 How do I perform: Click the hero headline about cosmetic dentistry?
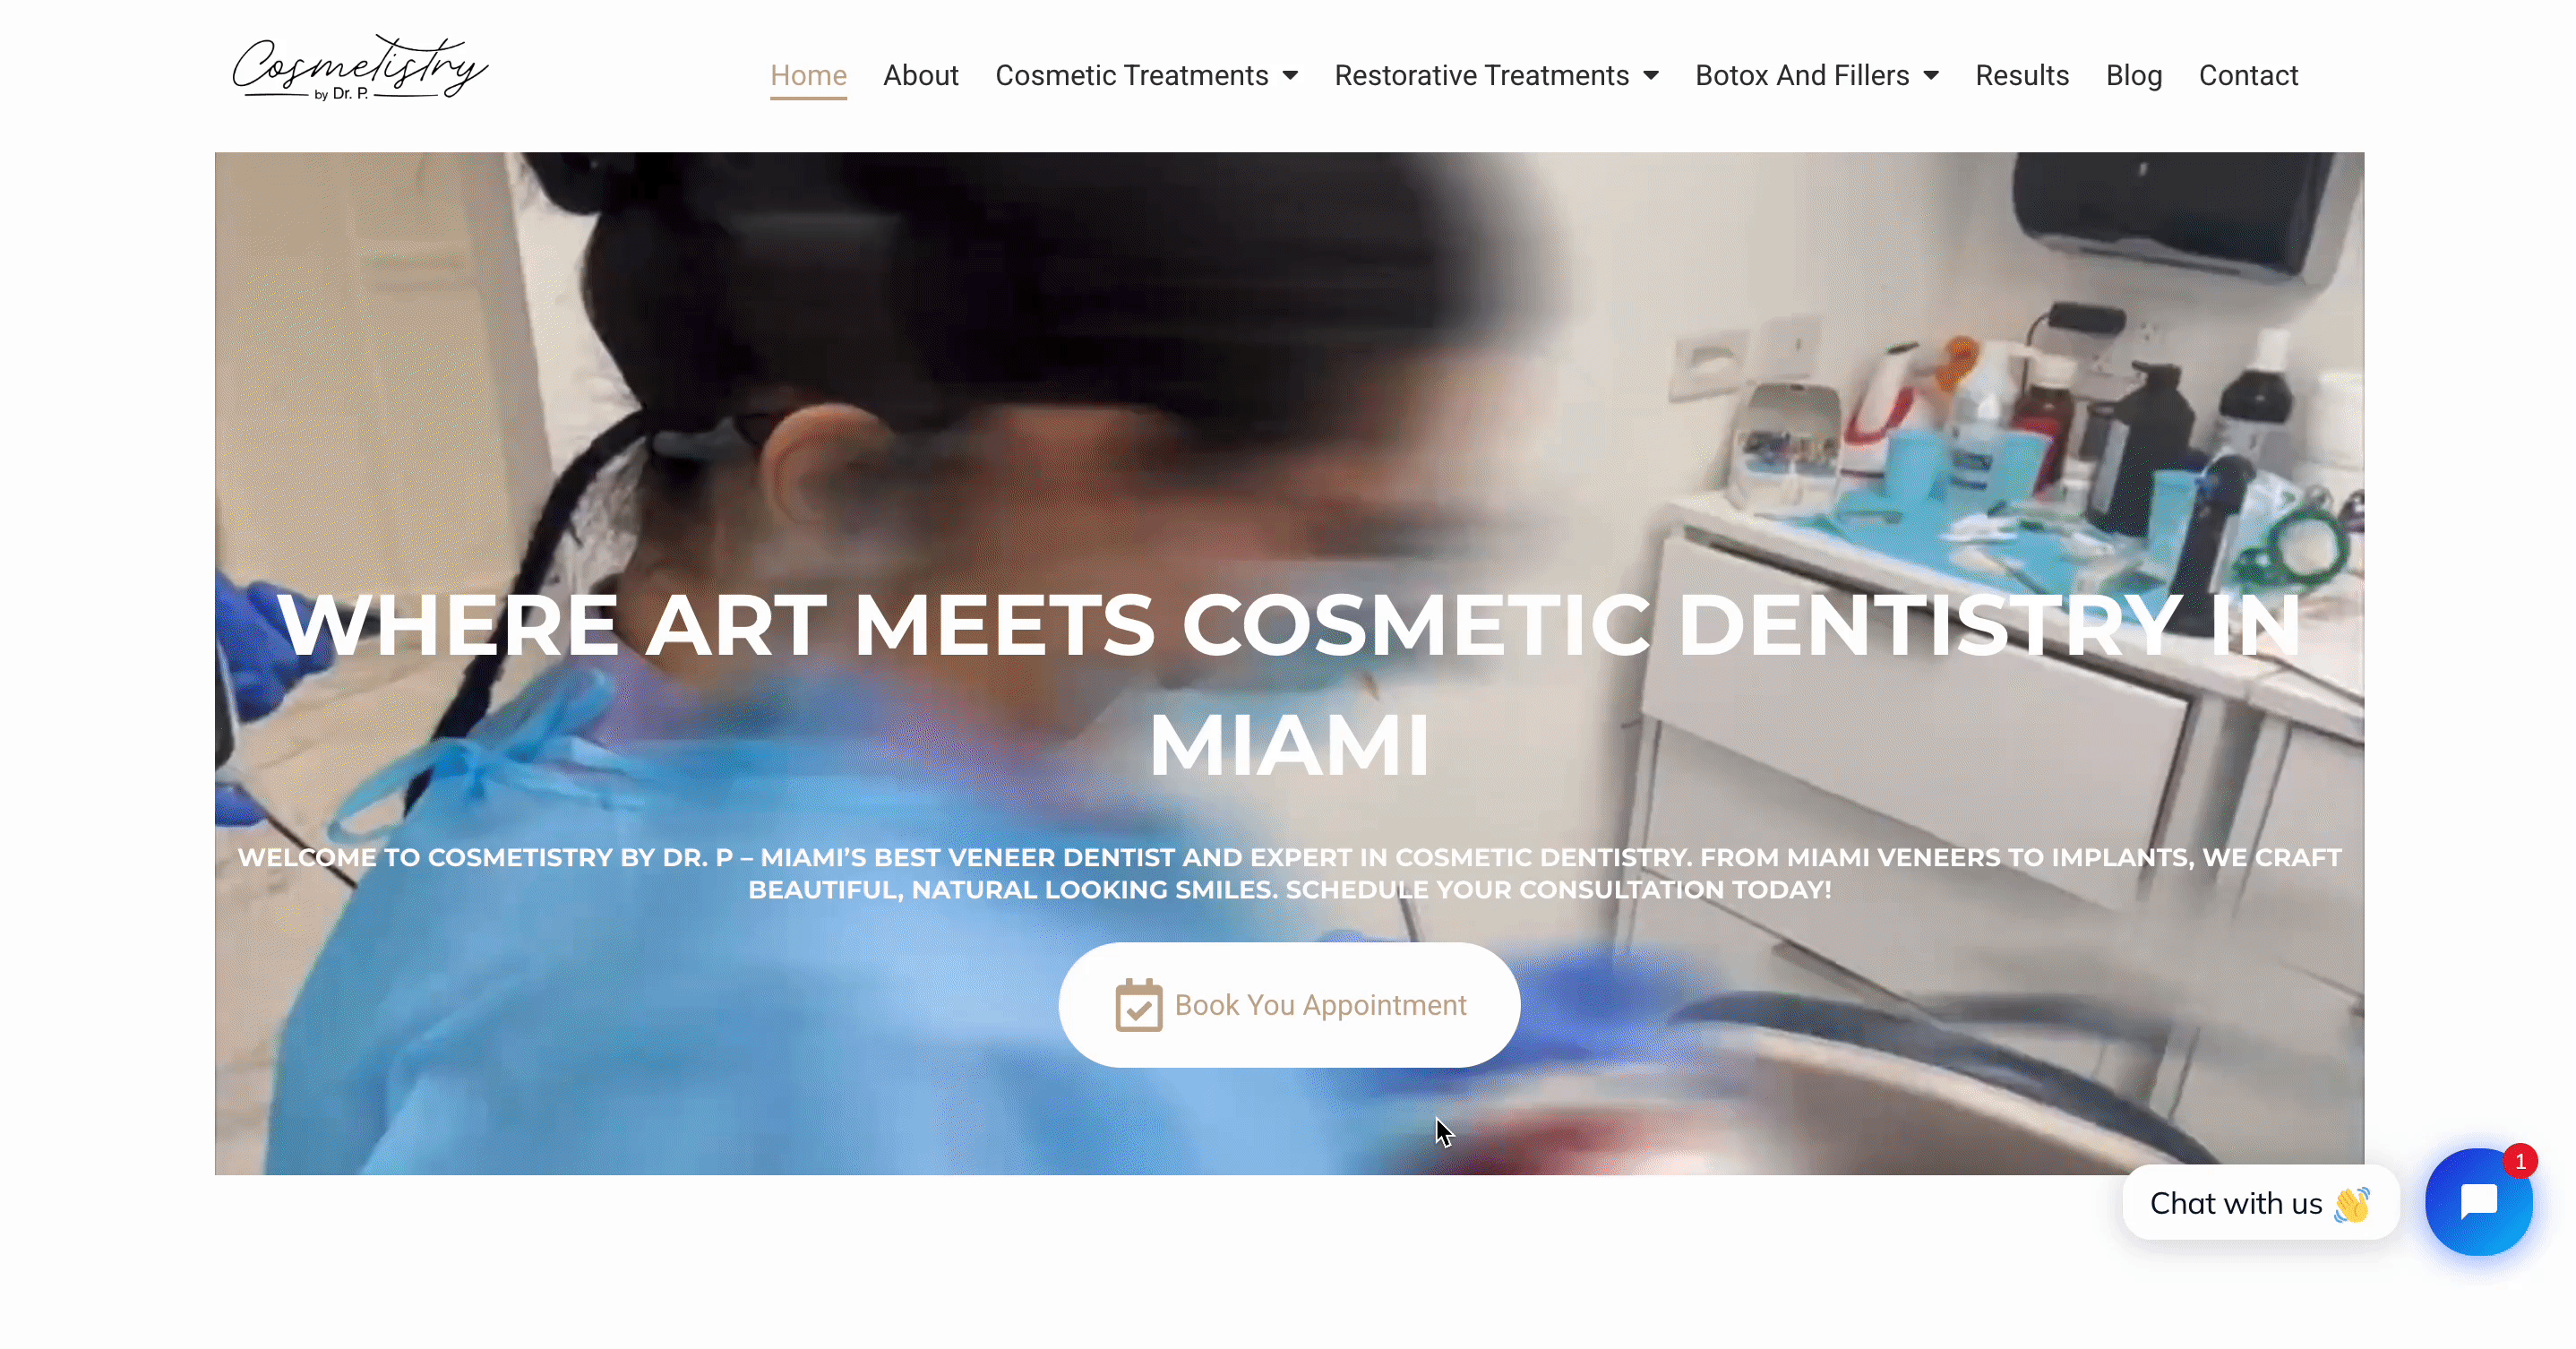point(1289,685)
